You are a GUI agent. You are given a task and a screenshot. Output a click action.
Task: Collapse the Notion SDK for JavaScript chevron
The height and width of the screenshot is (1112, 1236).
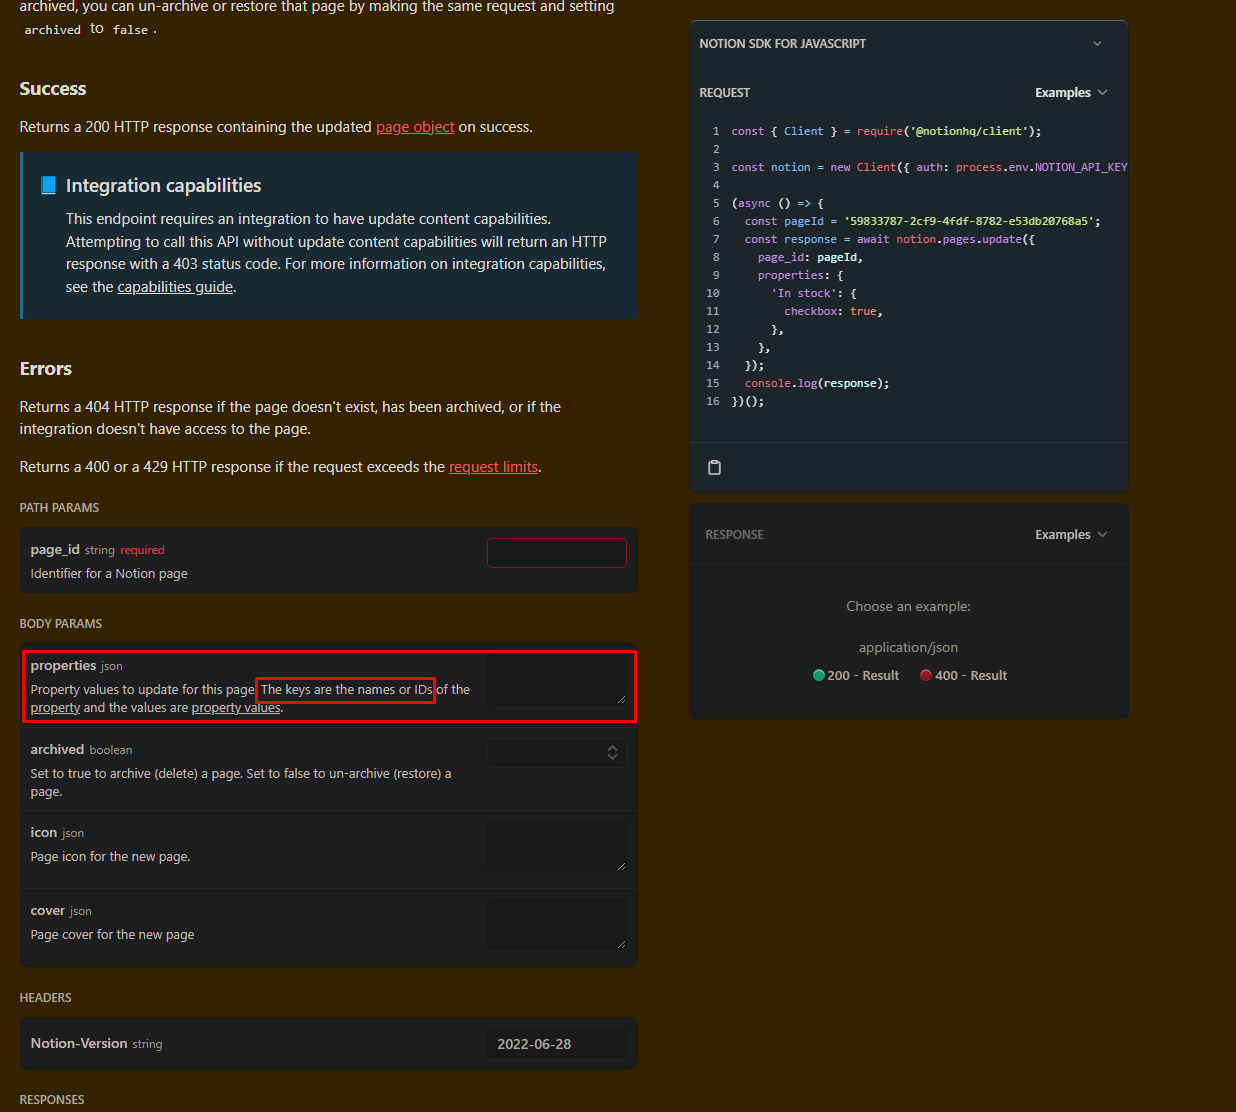(1097, 44)
